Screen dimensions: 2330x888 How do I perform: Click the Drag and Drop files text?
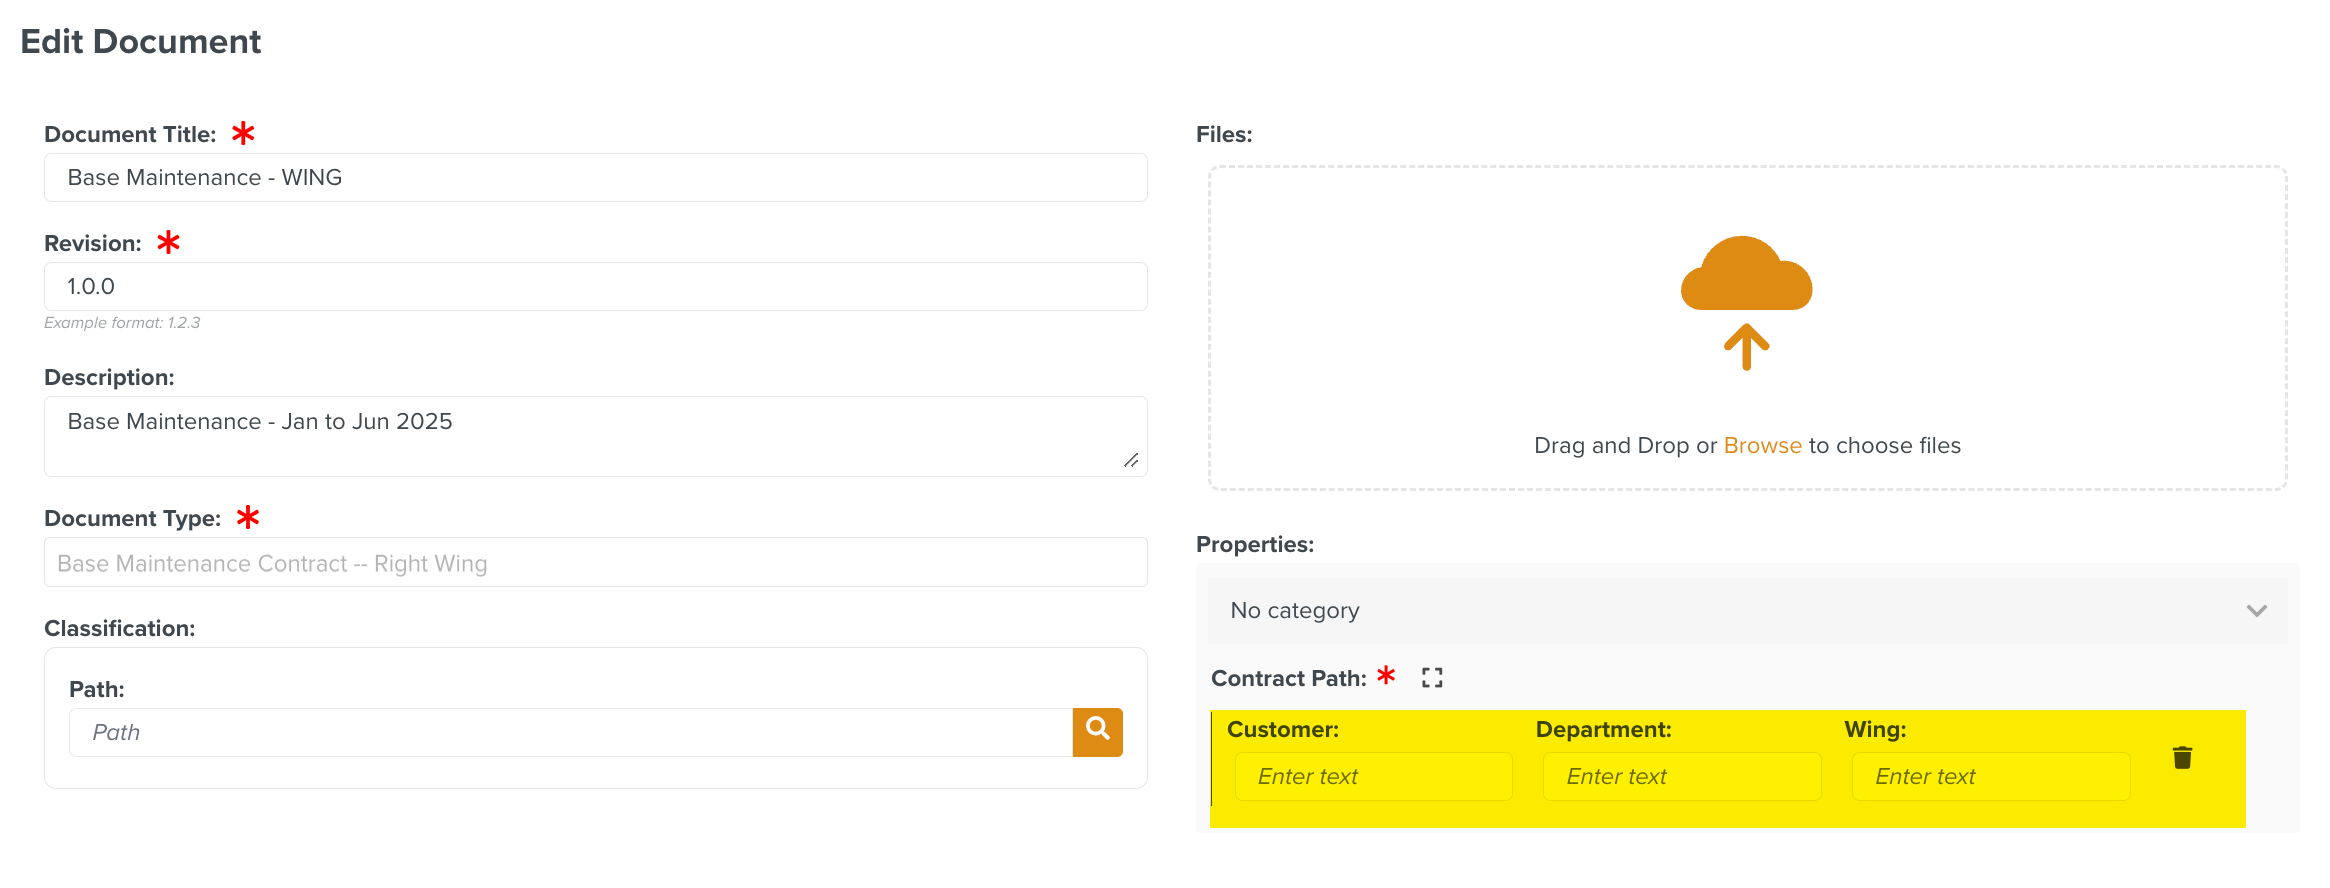click(1625, 446)
